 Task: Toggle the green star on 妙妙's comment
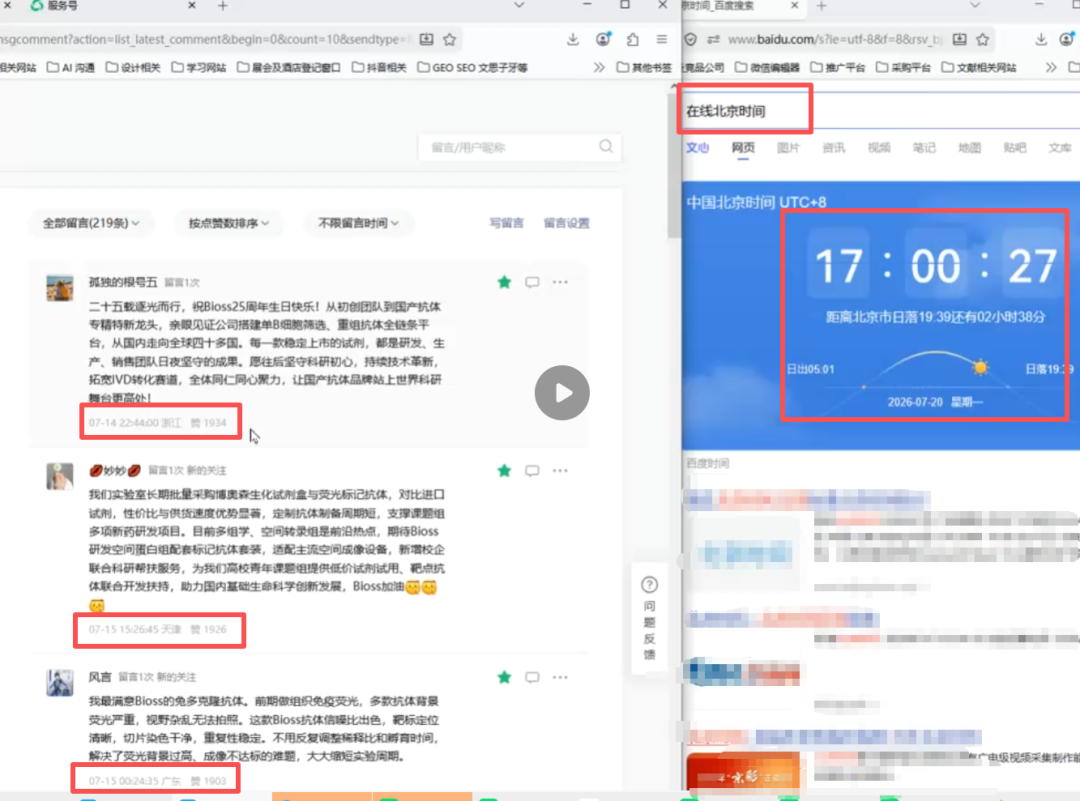click(x=504, y=470)
